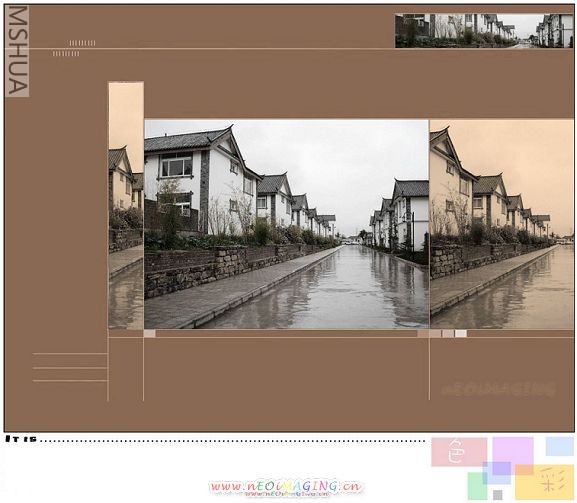The image size is (577, 503).
Task: Click the 'It is' text label
Action: click(21, 439)
